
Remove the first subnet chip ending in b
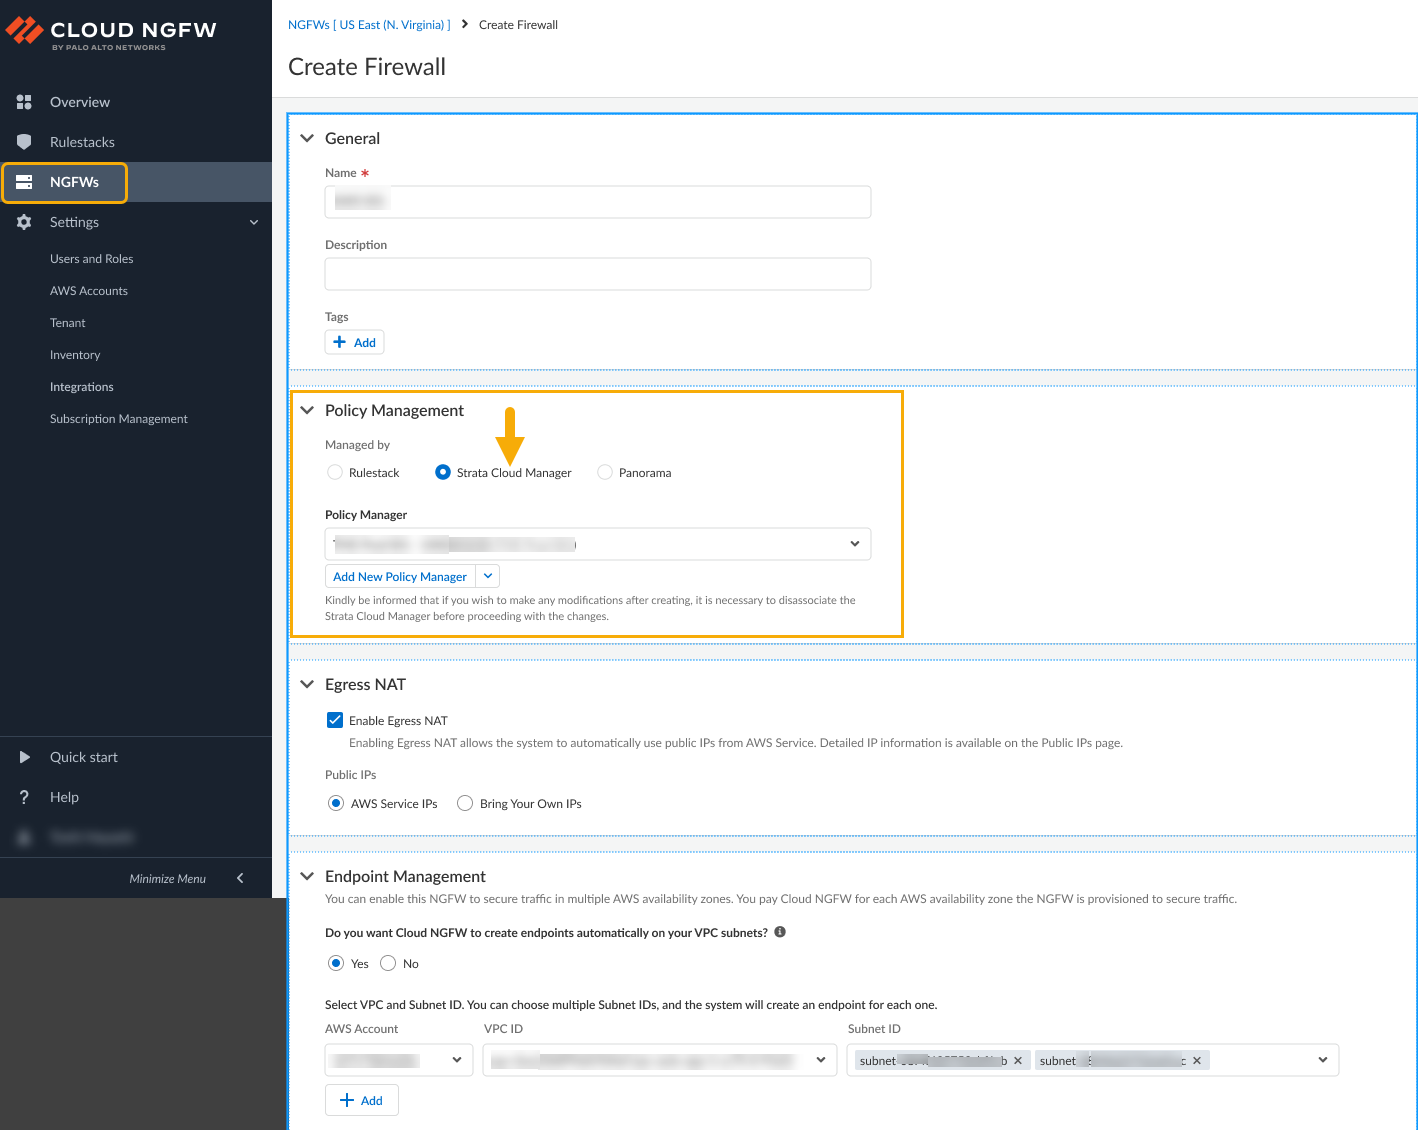click(x=1018, y=1061)
